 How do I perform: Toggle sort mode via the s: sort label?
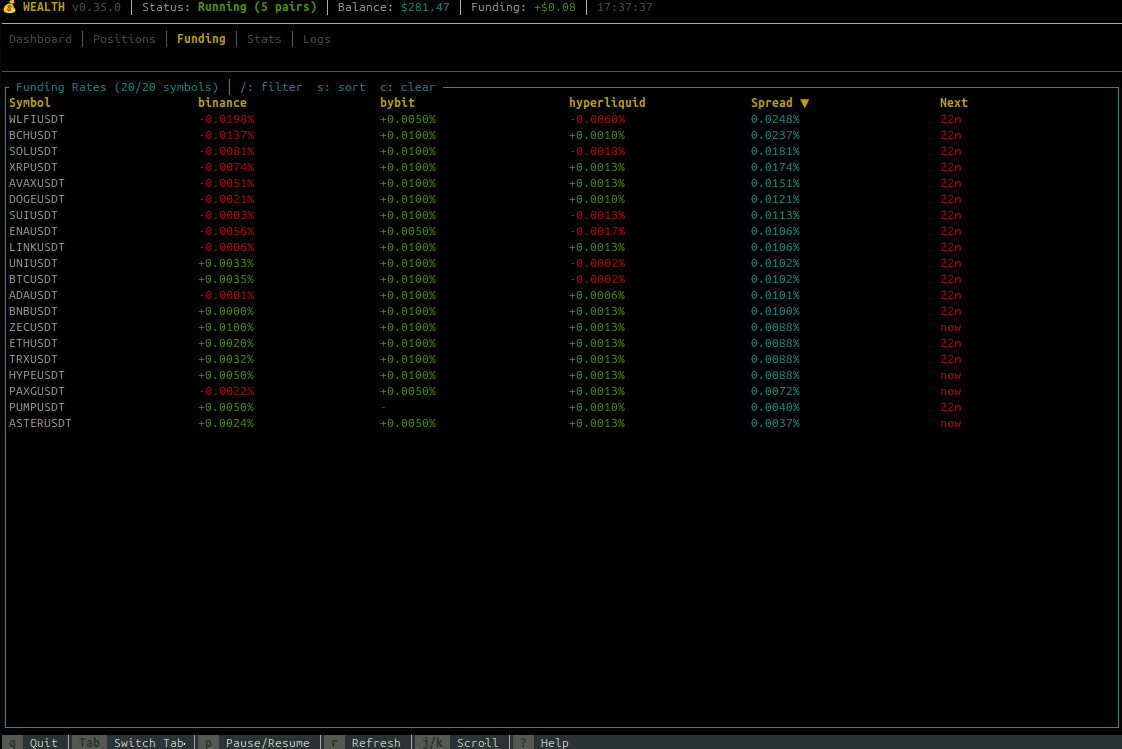(x=339, y=87)
